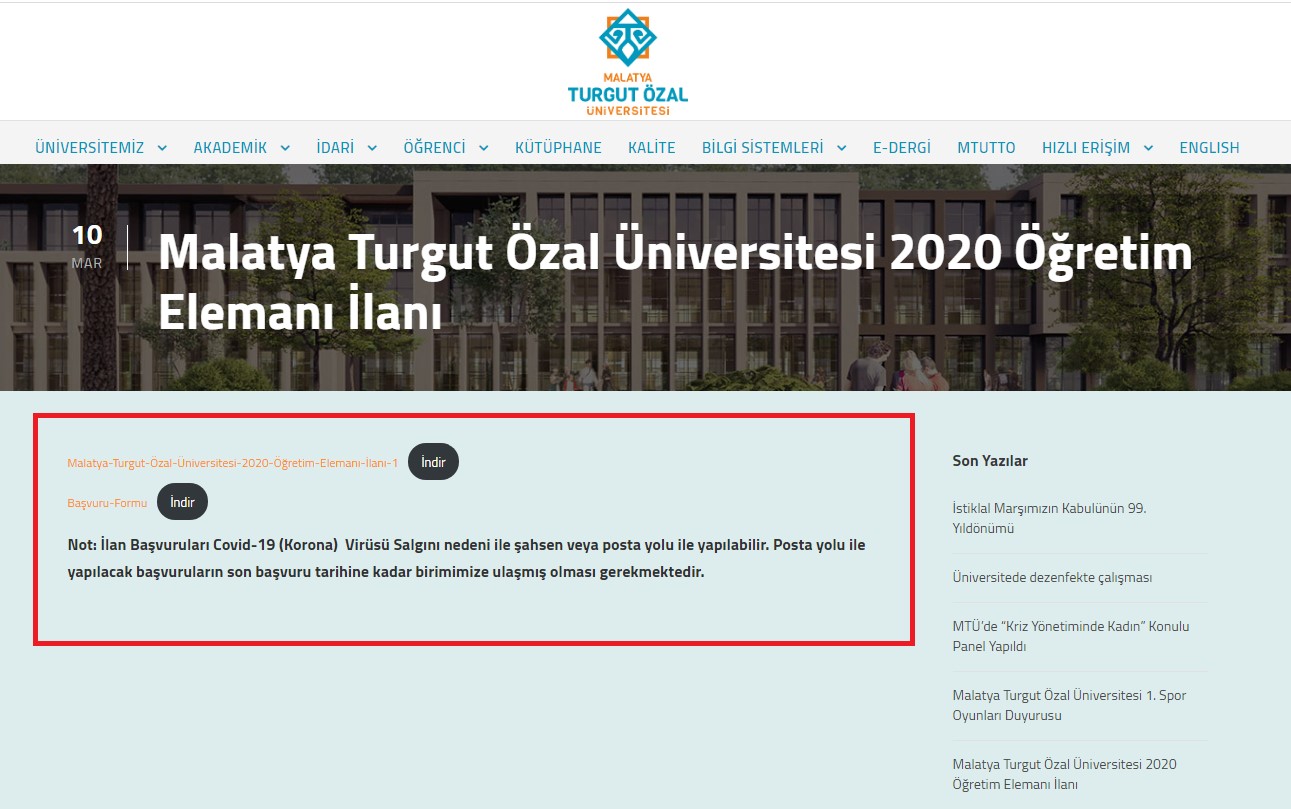Open the Kriz Yönetiminde Kadın panel post
Viewport: 1291px width, 809px height.
(x=1071, y=636)
